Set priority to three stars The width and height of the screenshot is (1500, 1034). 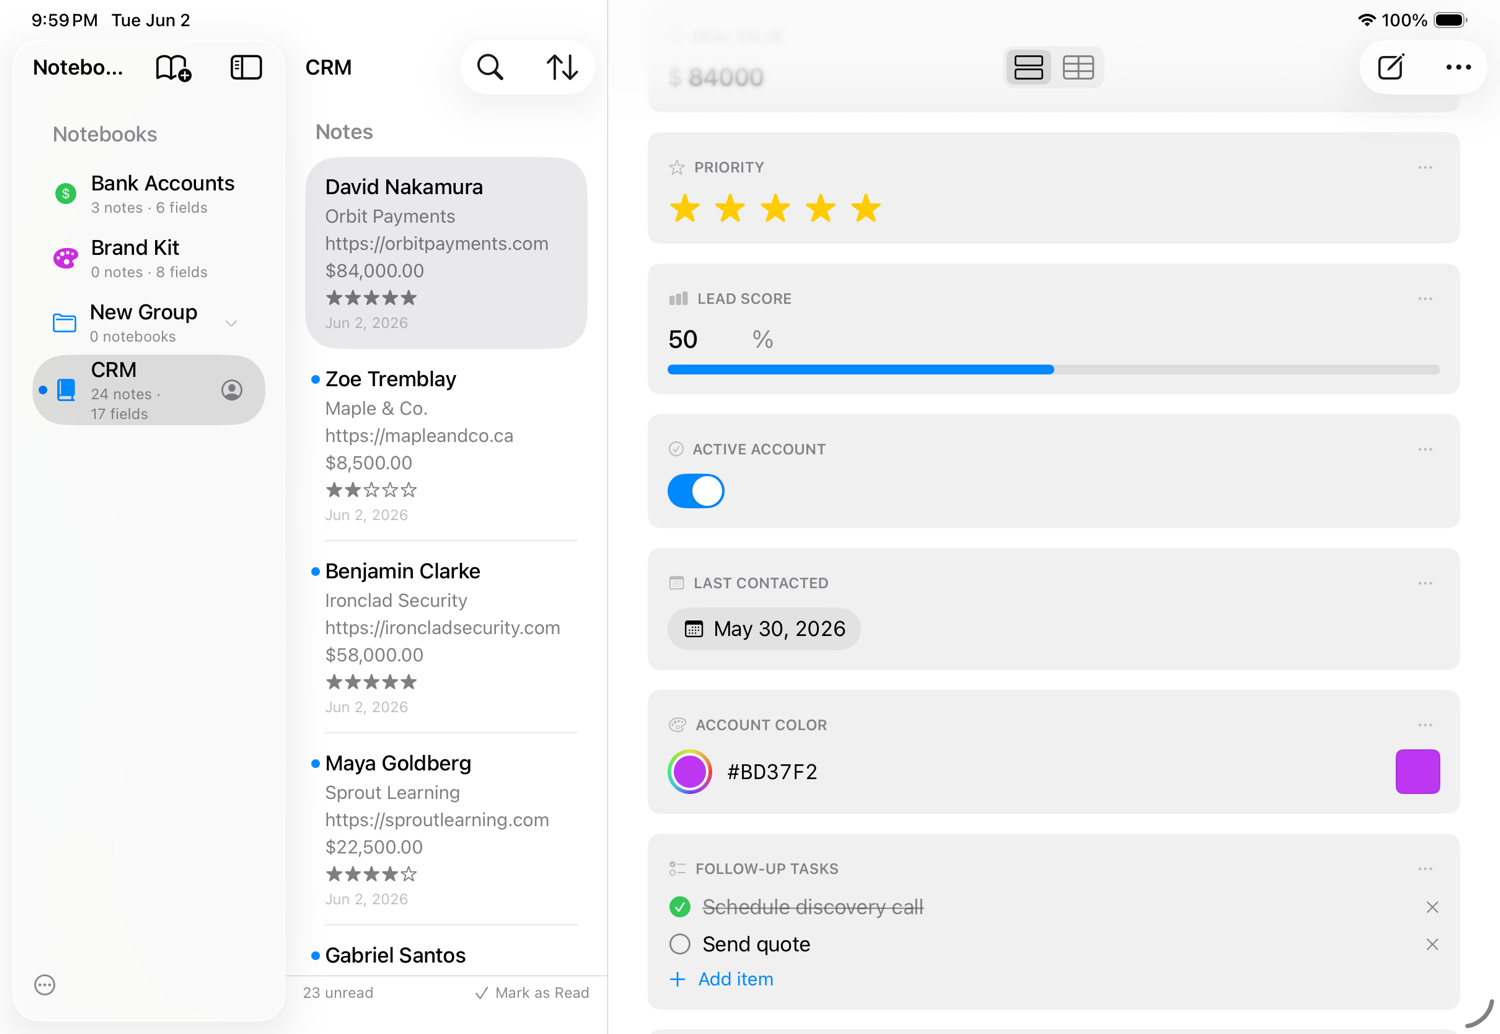tap(775, 209)
